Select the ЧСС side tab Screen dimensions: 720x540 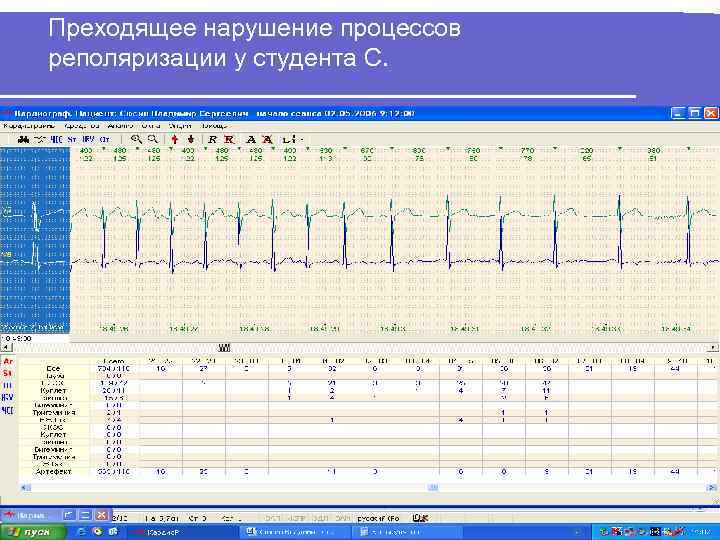click(8, 410)
